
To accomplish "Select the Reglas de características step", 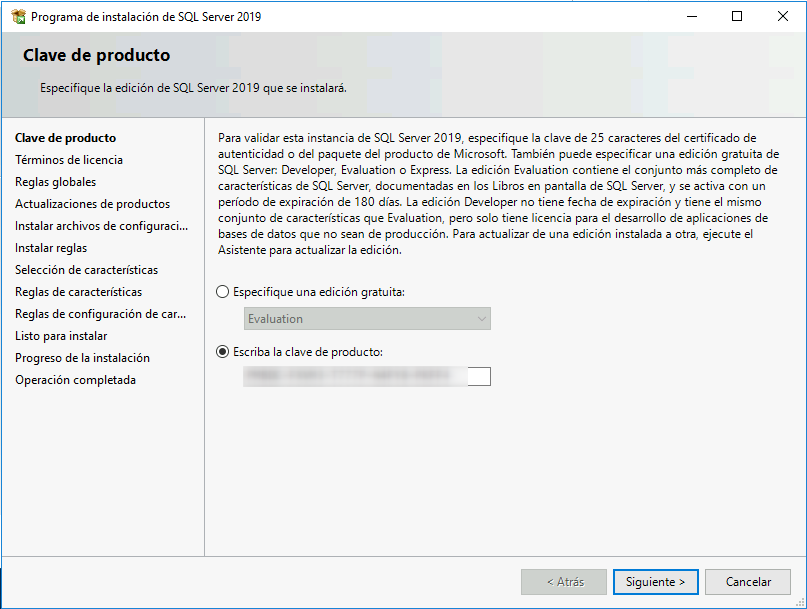I will pyautogui.click(x=79, y=292).
